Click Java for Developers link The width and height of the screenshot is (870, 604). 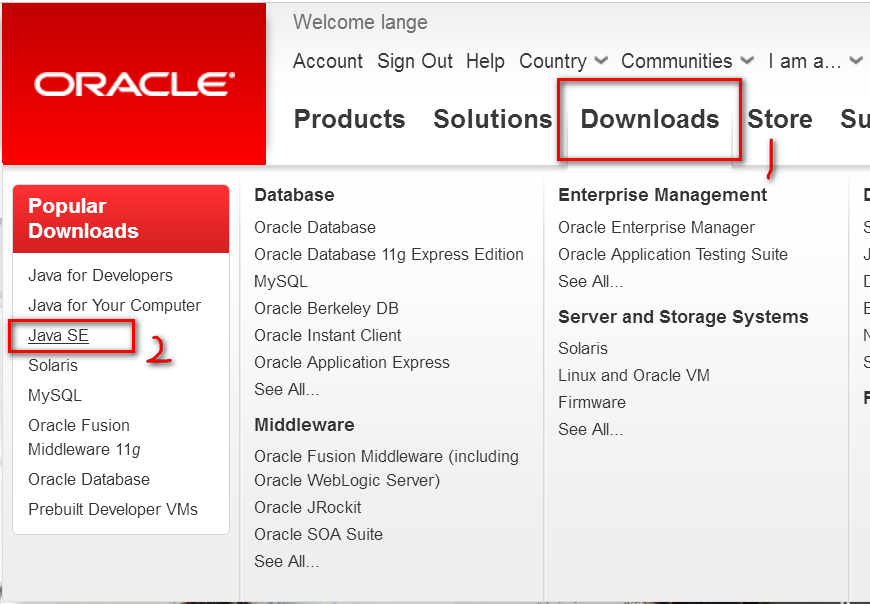click(100, 276)
